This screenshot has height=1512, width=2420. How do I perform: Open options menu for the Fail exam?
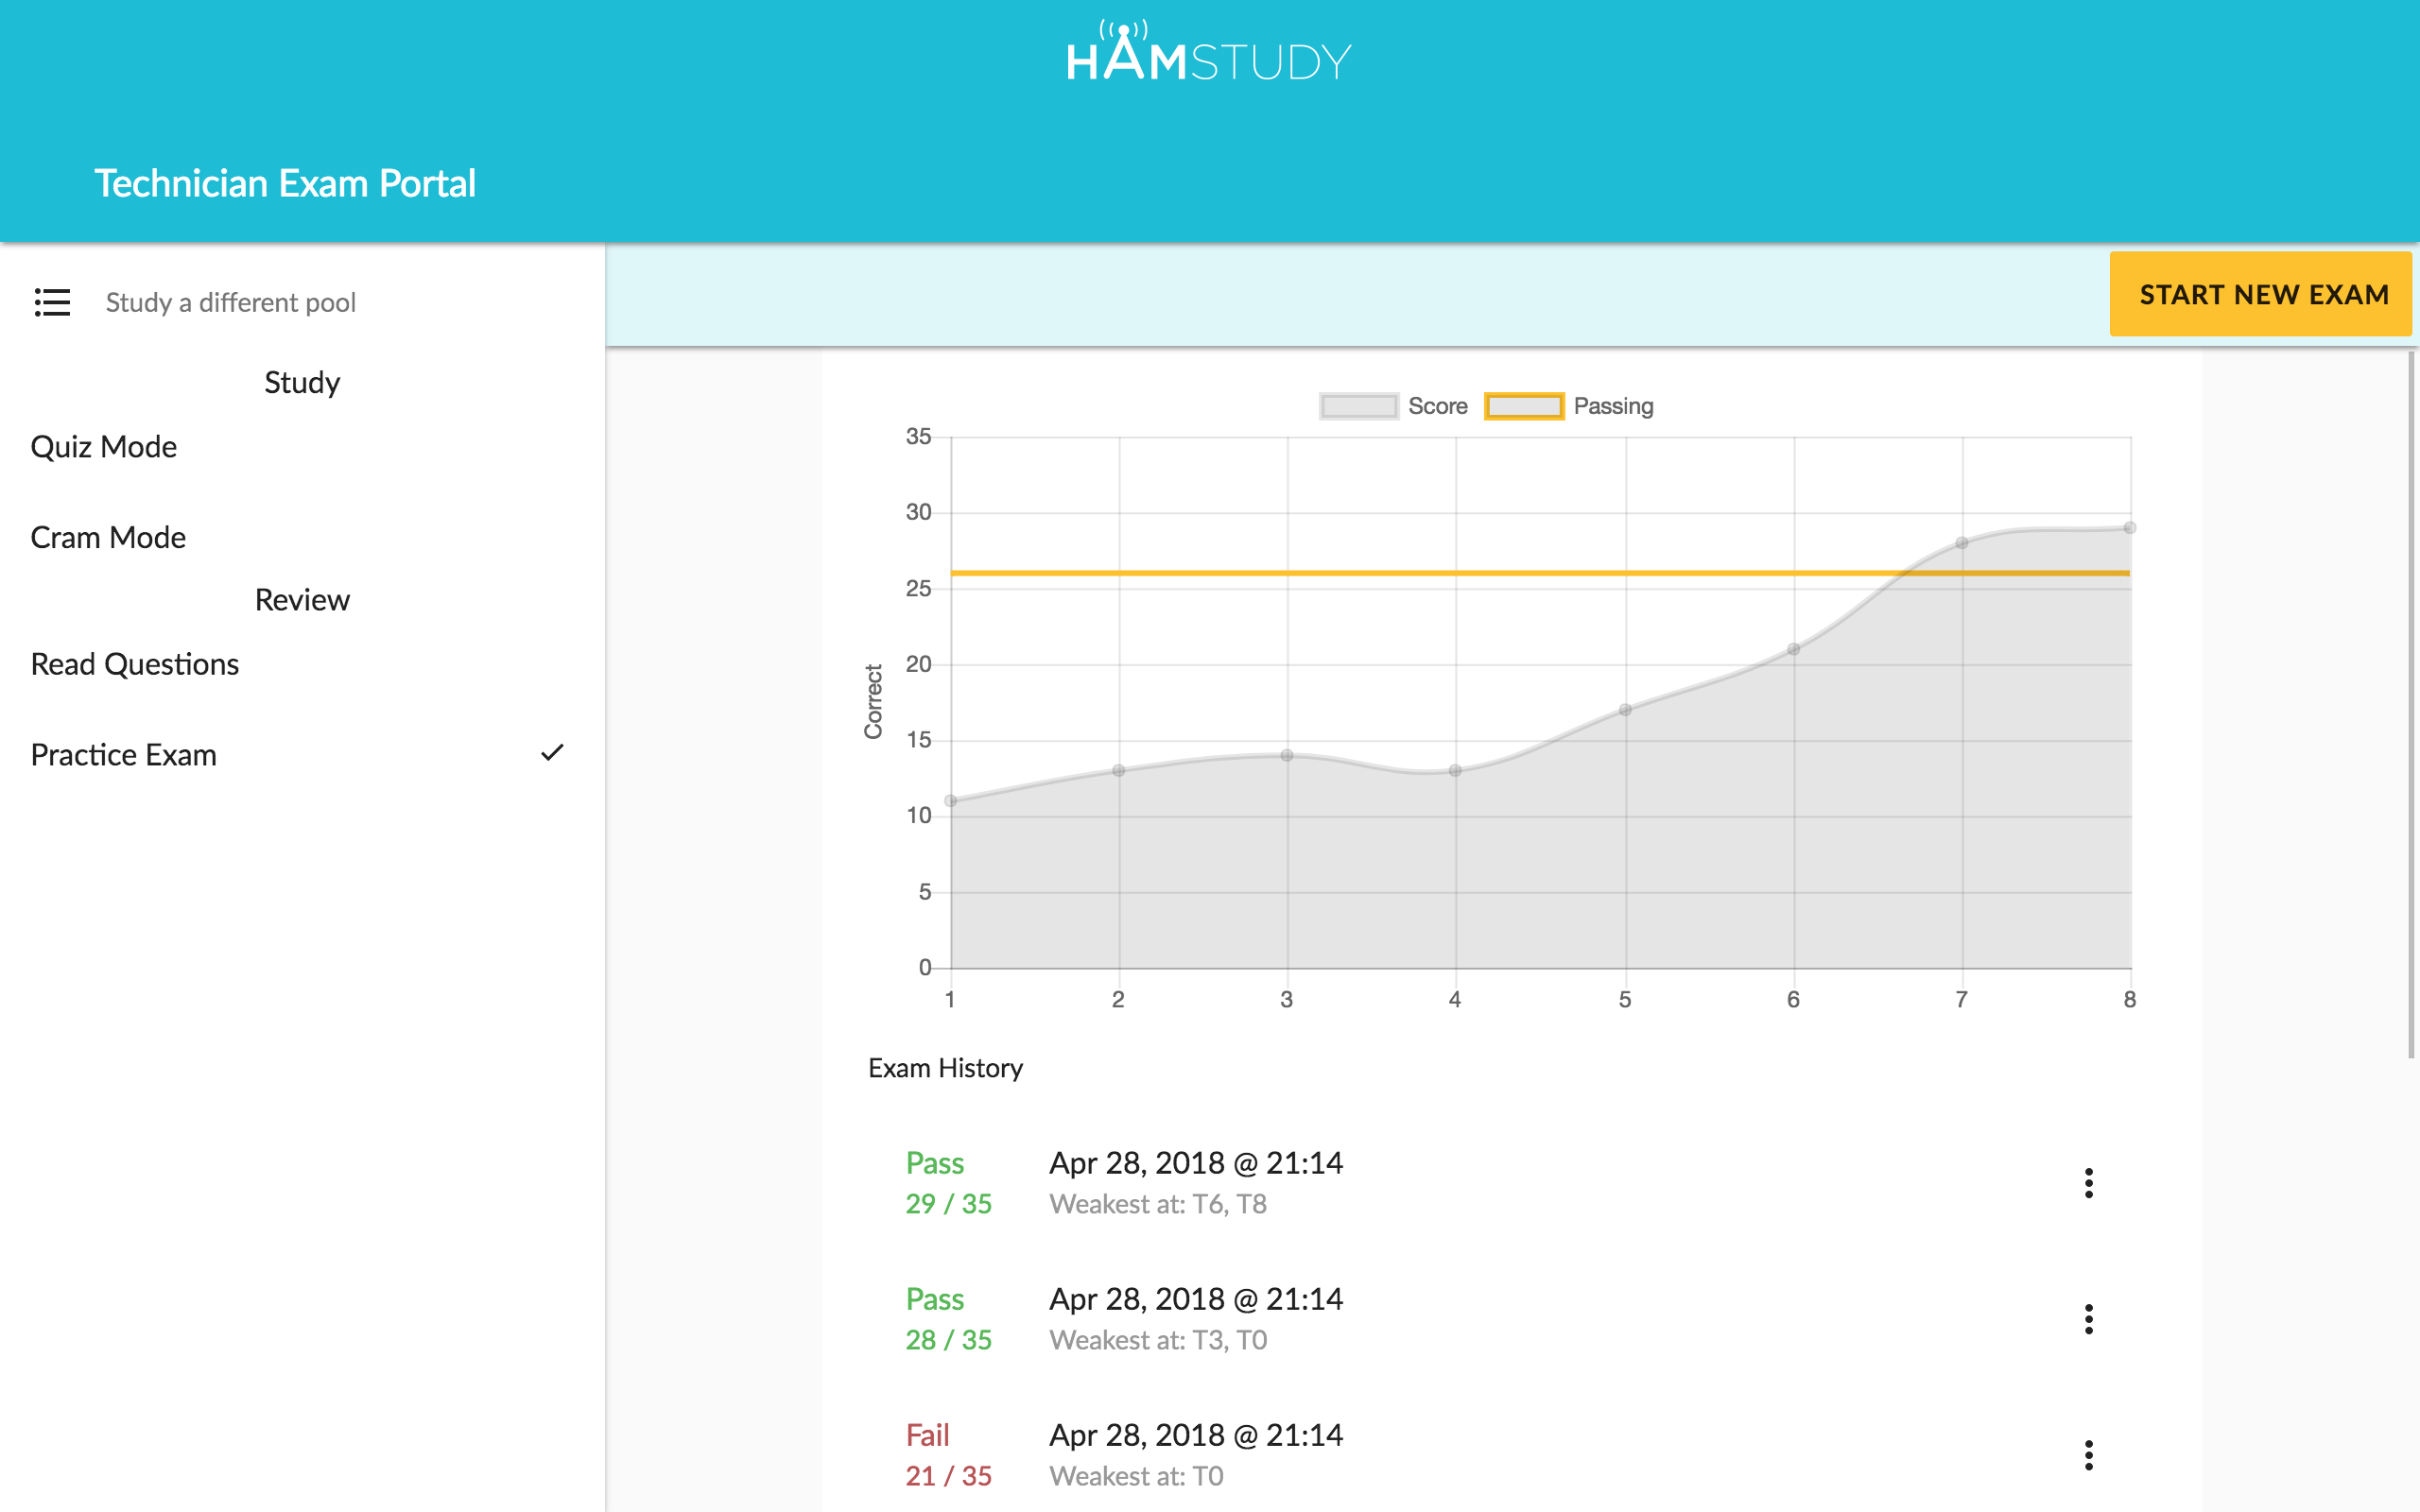coord(2088,1455)
